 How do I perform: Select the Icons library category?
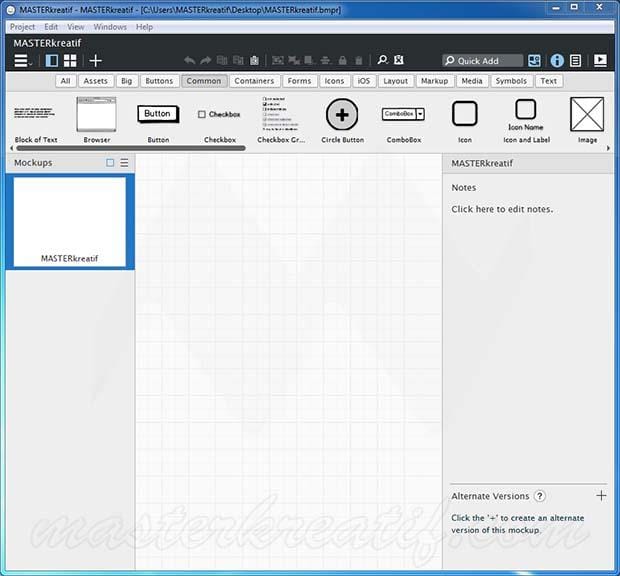click(335, 81)
